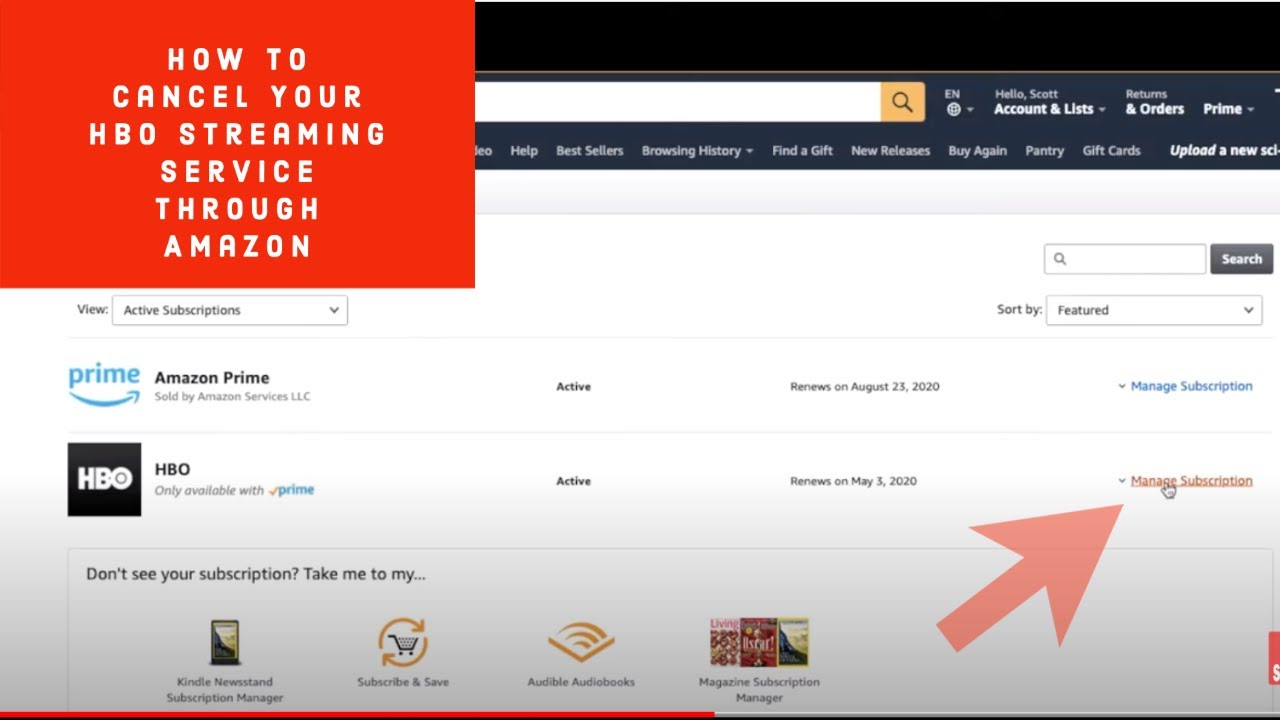Expand chevron beside HBO Manage Subscription
The width and height of the screenshot is (1280, 720).
pyautogui.click(x=1122, y=481)
